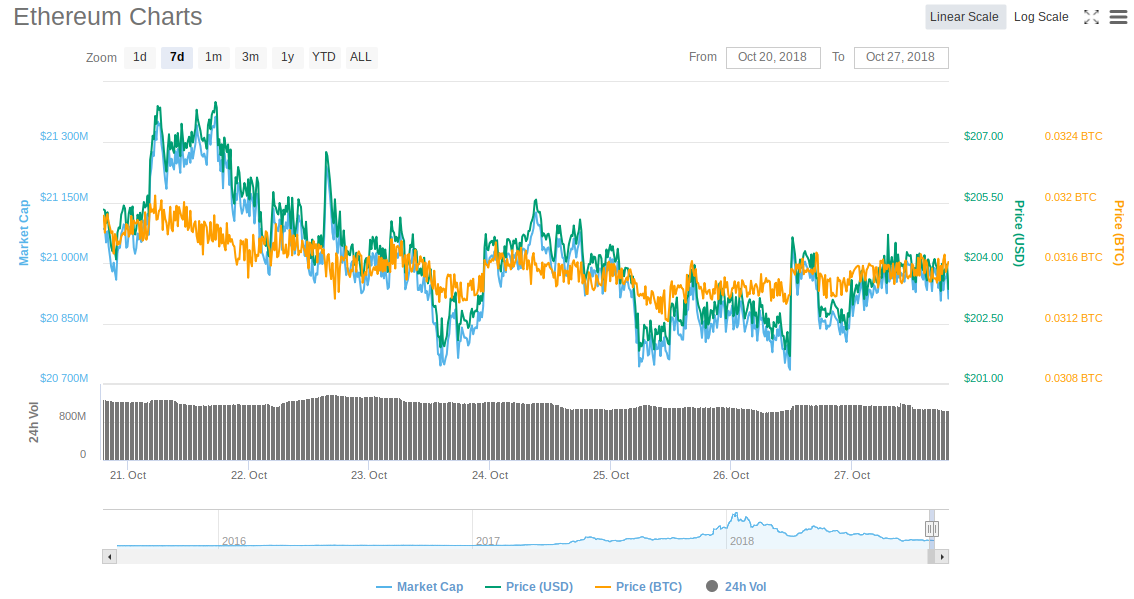Click the '23. Oct' axis label

click(369, 475)
